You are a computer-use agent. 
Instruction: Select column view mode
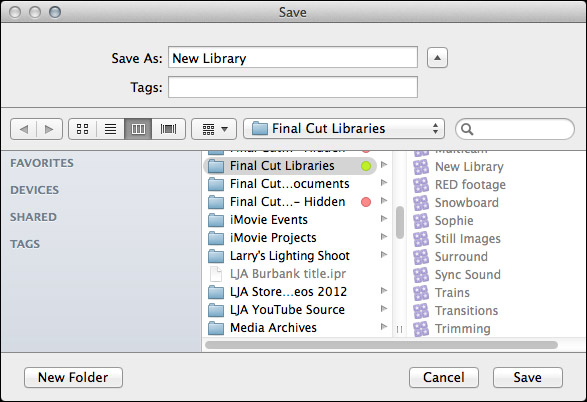138,129
